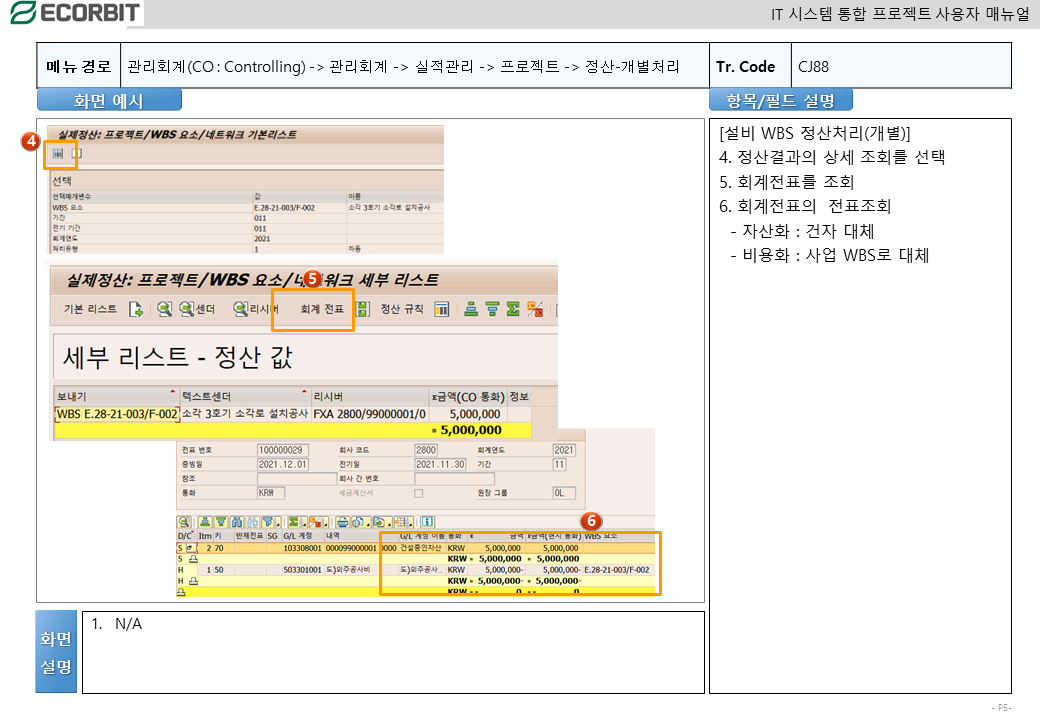Click the sort descending icon in detail list toolbar
This screenshot has width=1040, height=720.
point(491,309)
